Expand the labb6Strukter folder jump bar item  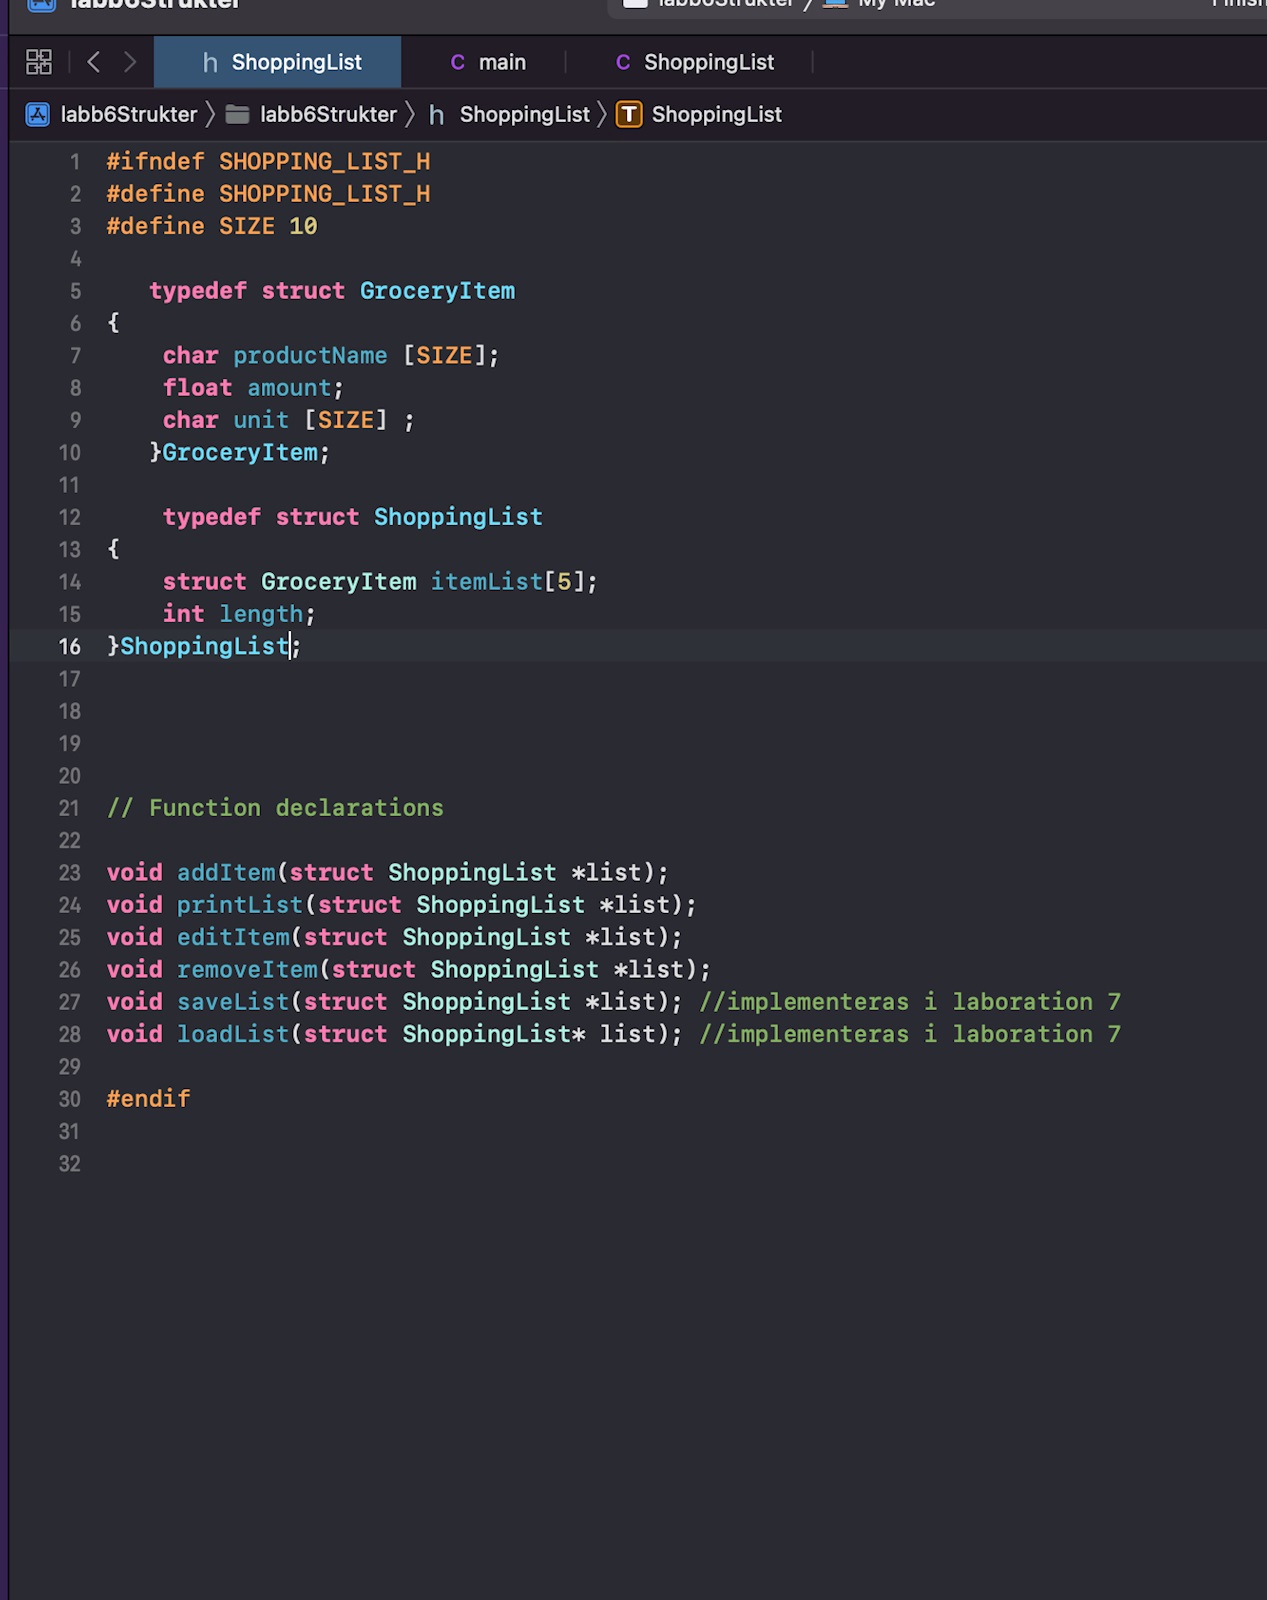point(328,115)
